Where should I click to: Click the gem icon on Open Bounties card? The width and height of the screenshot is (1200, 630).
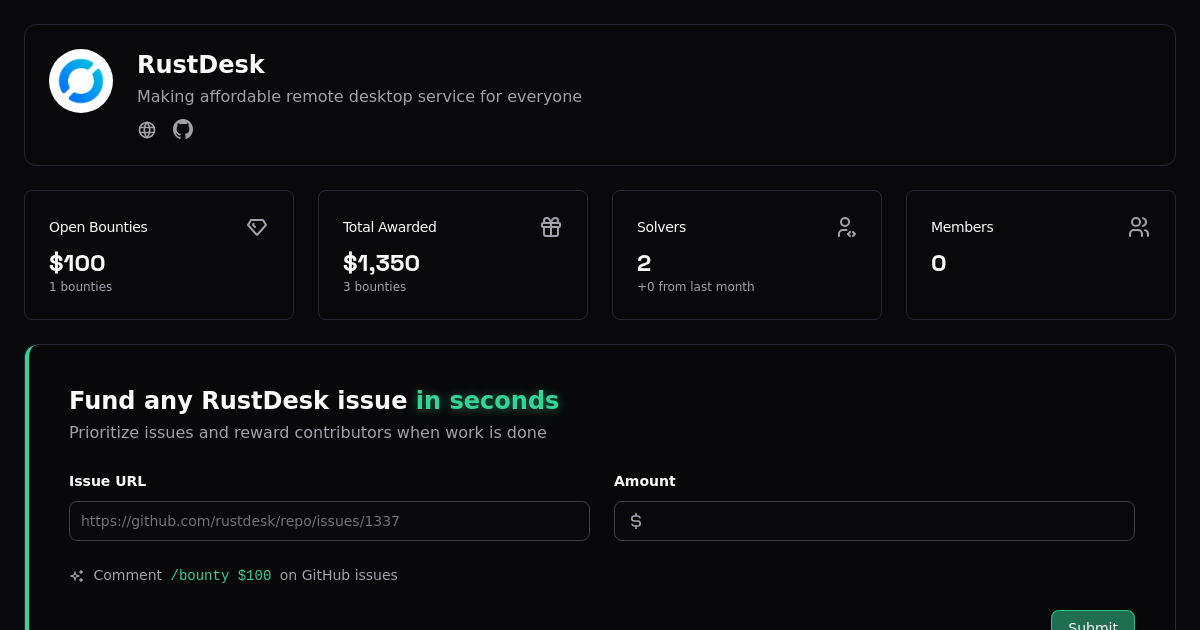click(x=257, y=227)
